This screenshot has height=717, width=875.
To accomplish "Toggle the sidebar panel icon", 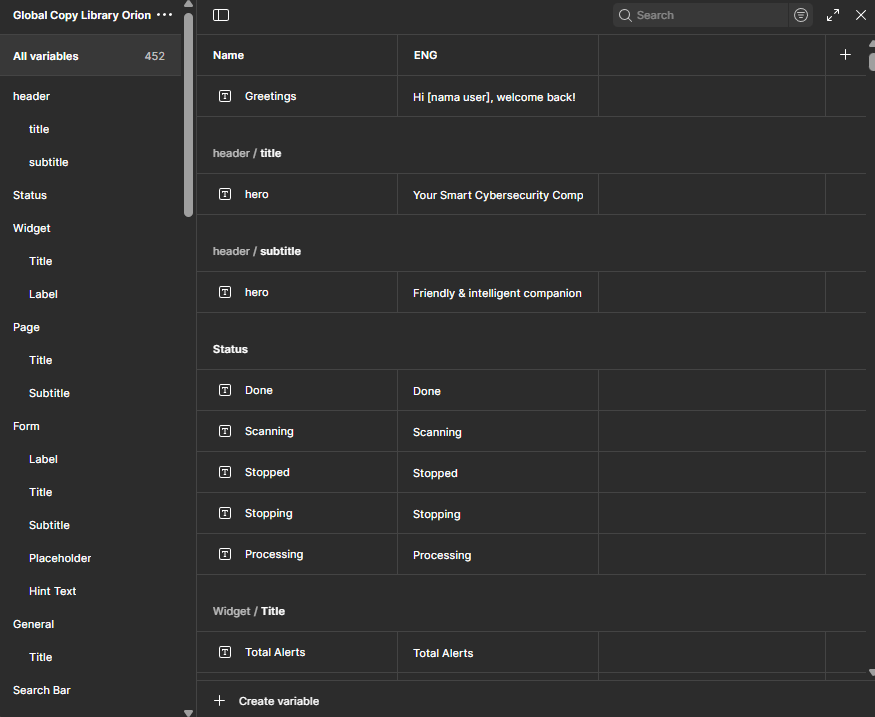I will (221, 15).
